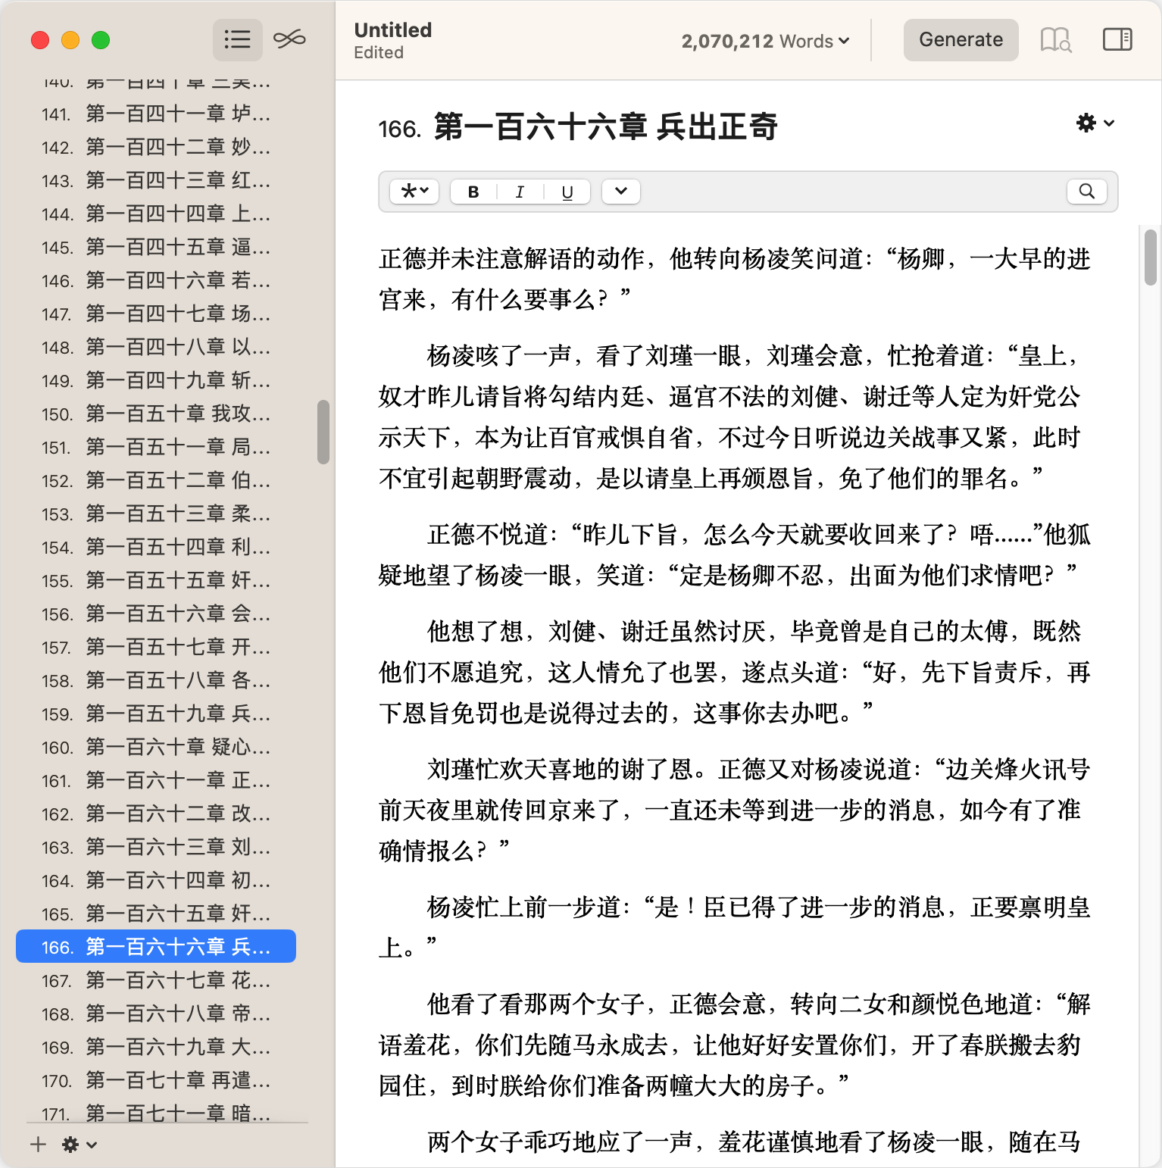Select chapter 145 第一百四十五章
The image size is (1162, 1168).
pyautogui.click(x=156, y=247)
